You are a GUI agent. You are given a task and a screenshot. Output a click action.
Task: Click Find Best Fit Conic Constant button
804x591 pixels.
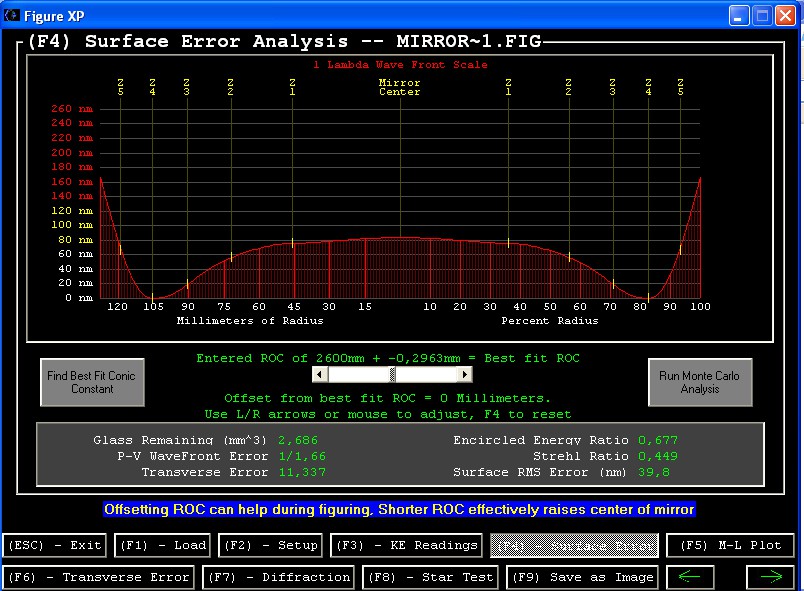(x=92, y=382)
